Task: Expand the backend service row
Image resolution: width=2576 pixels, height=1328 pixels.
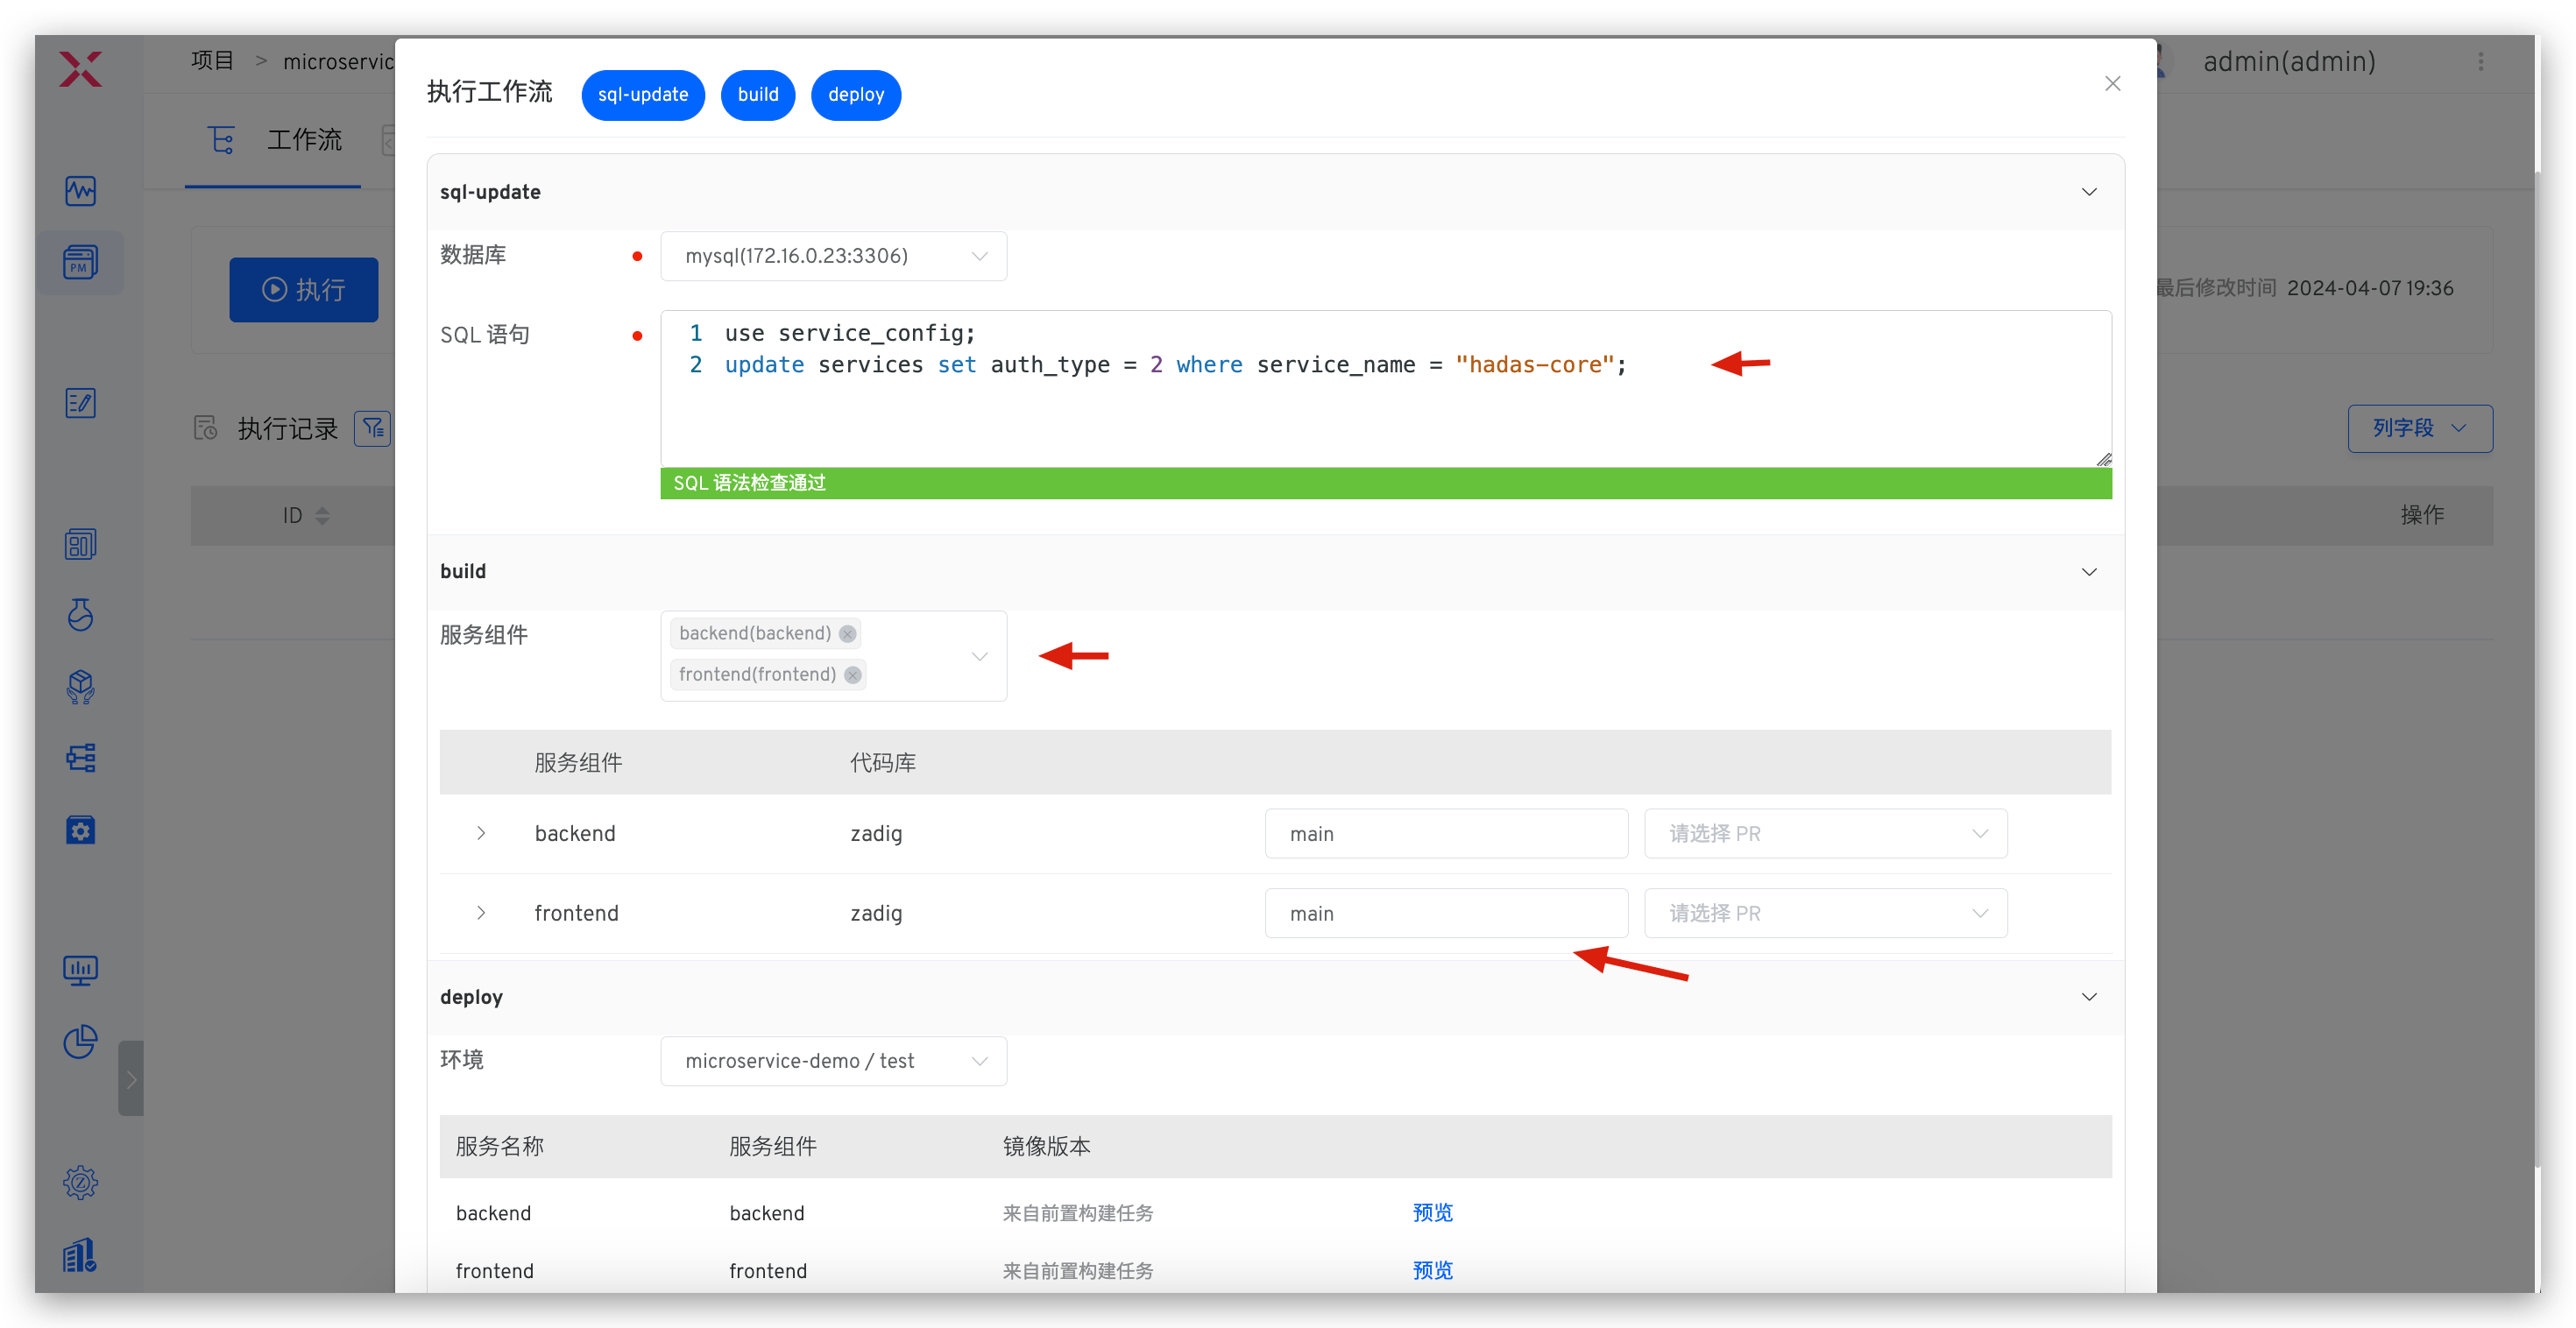Action: [x=481, y=833]
